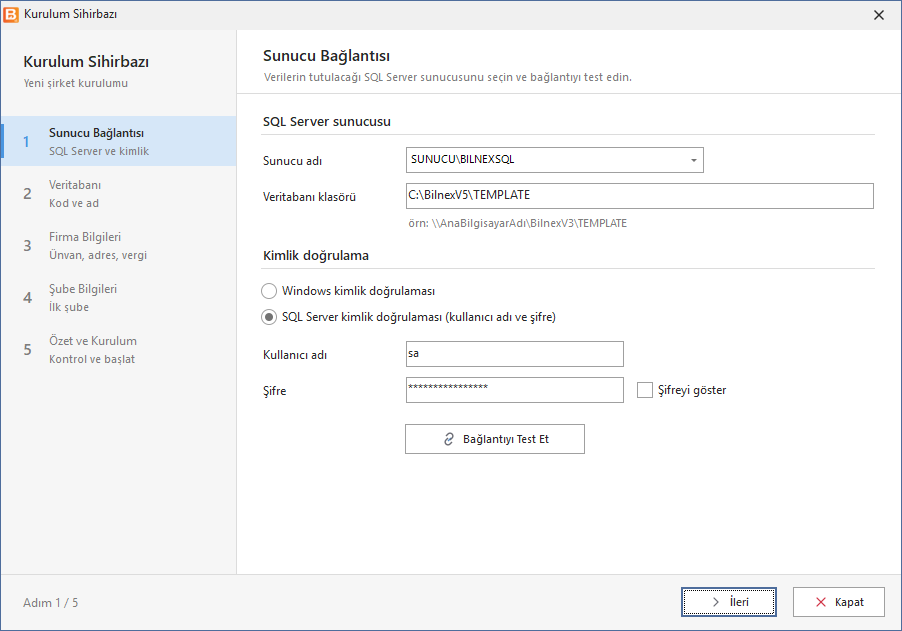Click the İleri button to continue

pos(729,602)
